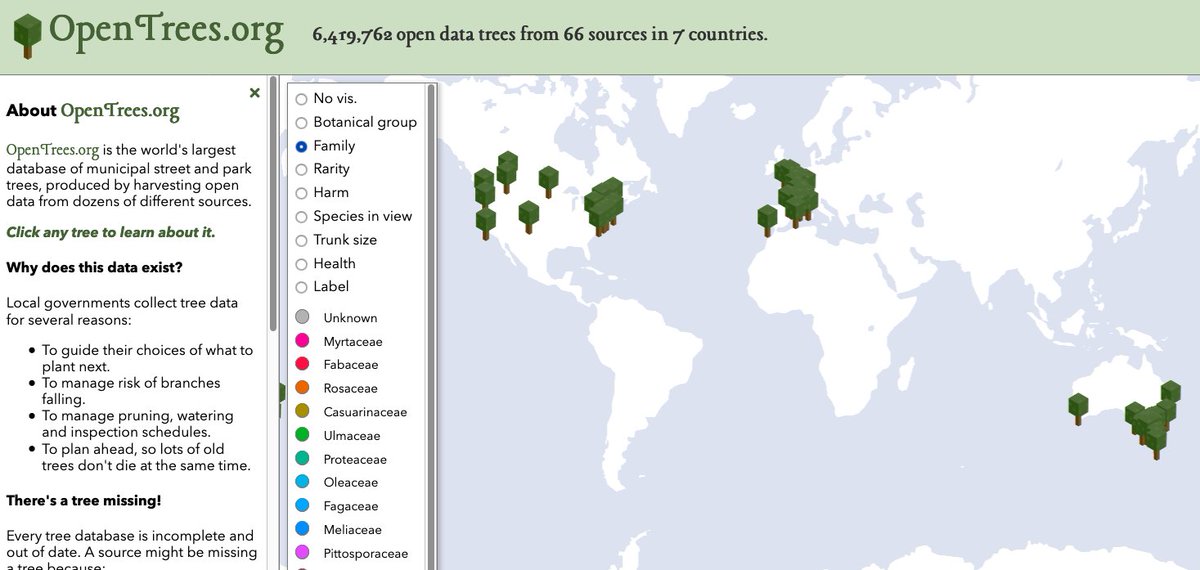
Task: Click the Myrtaceae family label
Action: [353, 341]
